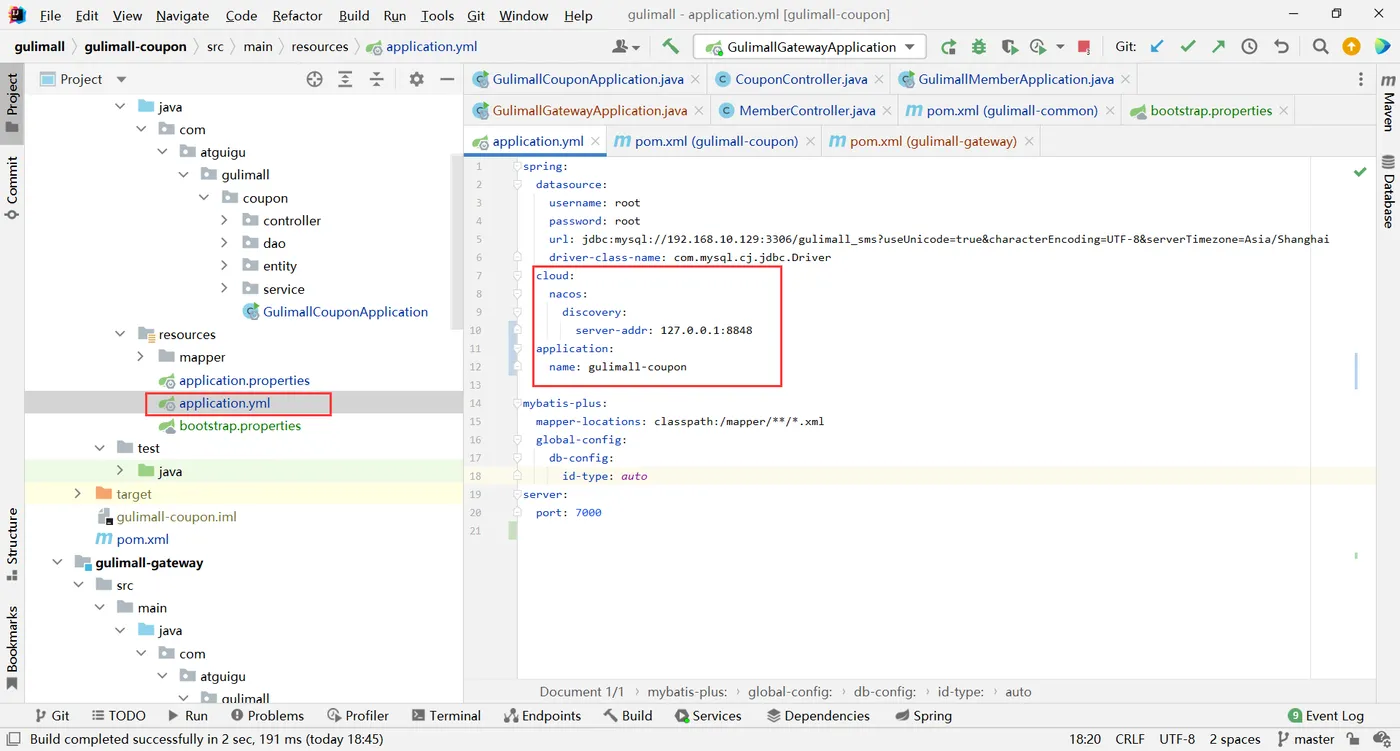Run GulimallGatewayApplication with the rerun icon
The width and height of the screenshot is (1400, 751).
pos(948,47)
